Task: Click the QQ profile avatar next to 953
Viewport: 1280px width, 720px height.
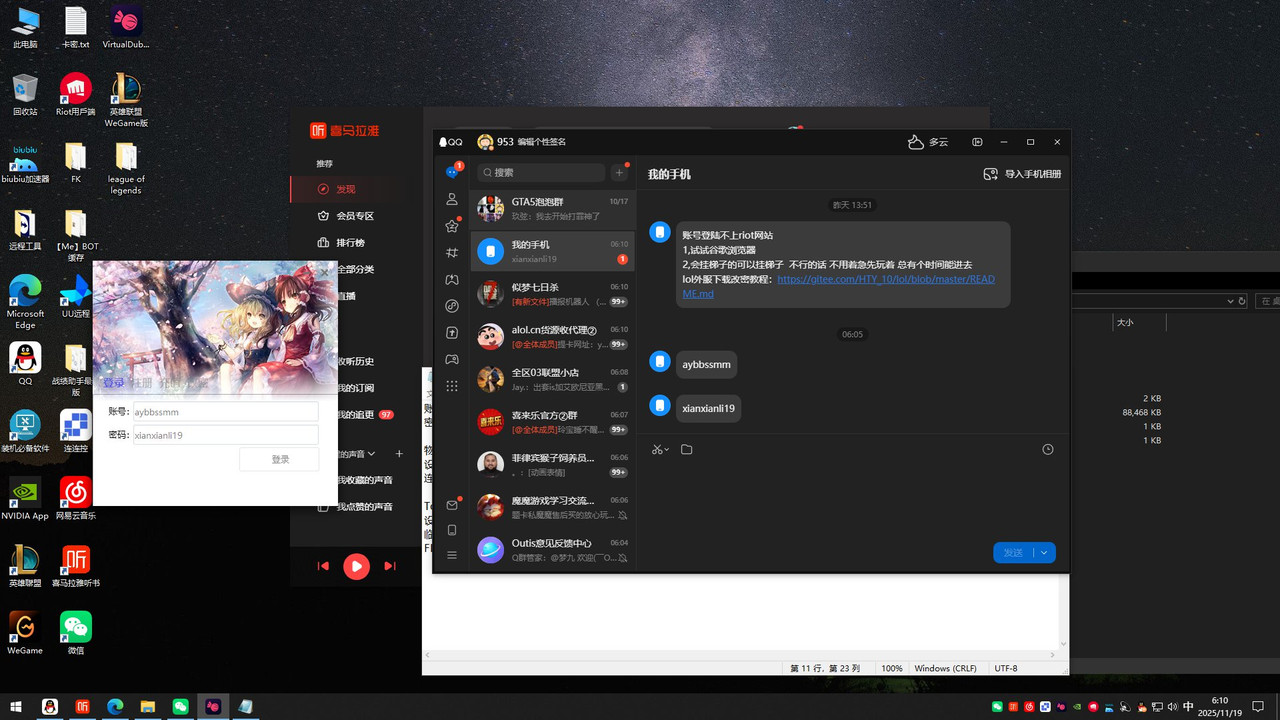Action: (485, 142)
